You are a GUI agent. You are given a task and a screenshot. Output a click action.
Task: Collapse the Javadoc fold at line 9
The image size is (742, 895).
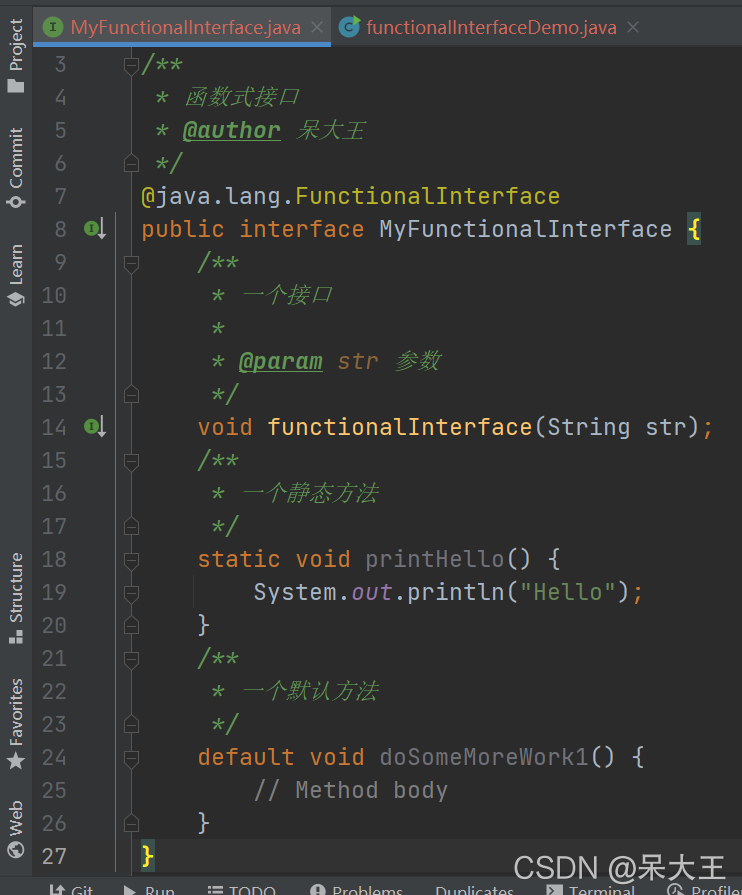pyautogui.click(x=131, y=263)
